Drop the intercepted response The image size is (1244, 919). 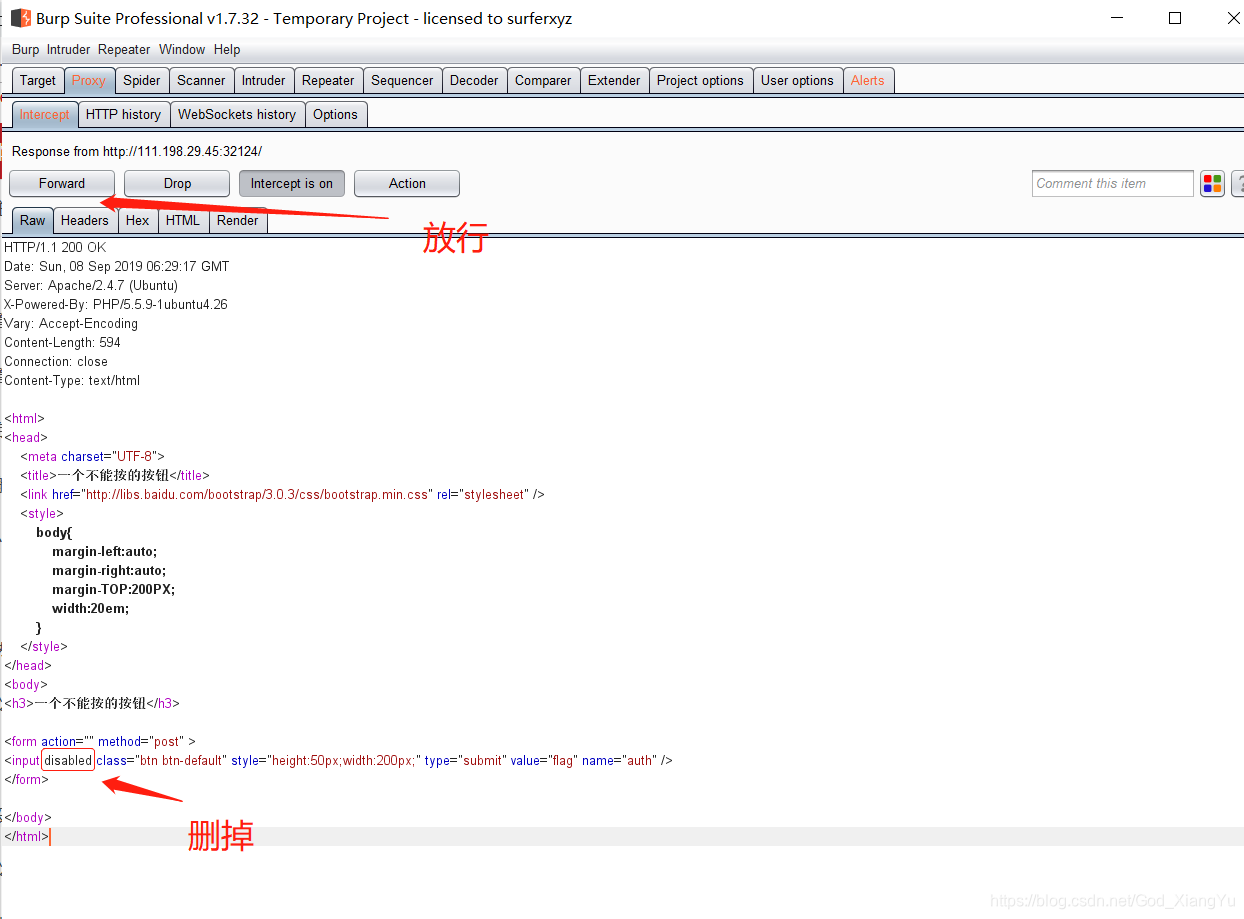[x=177, y=184]
